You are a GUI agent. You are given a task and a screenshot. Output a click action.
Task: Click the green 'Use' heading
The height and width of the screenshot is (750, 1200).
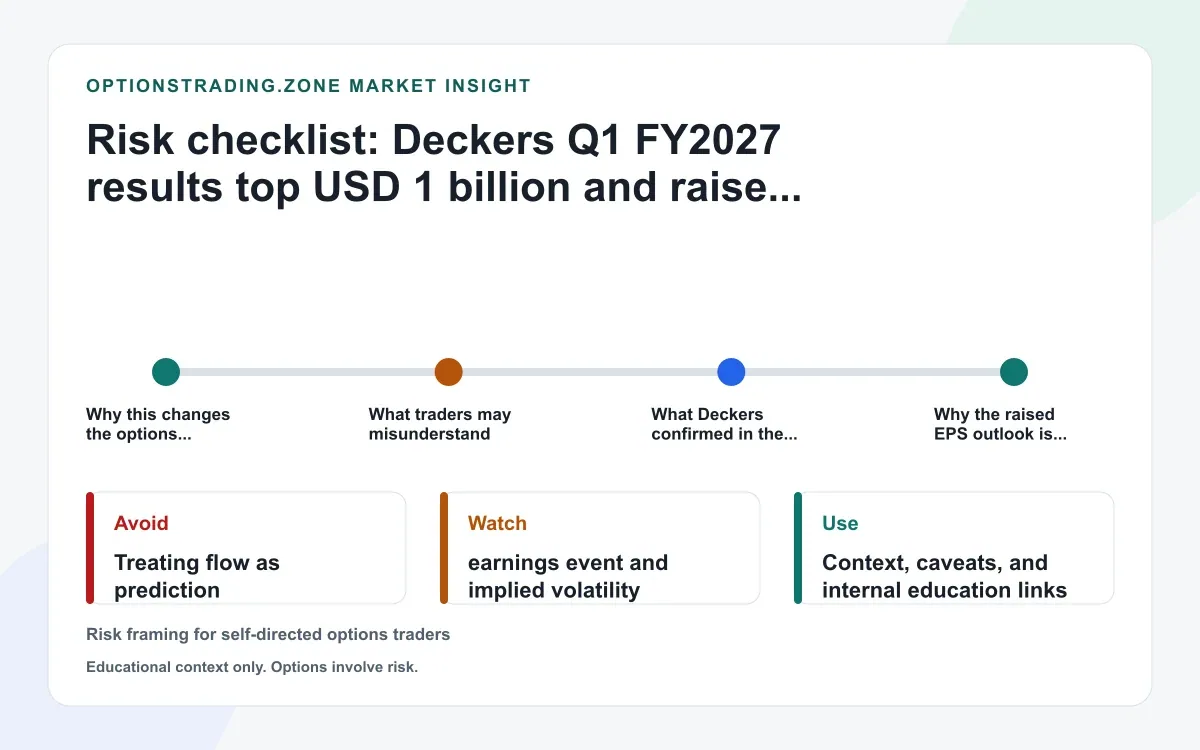pyautogui.click(x=840, y=523)
